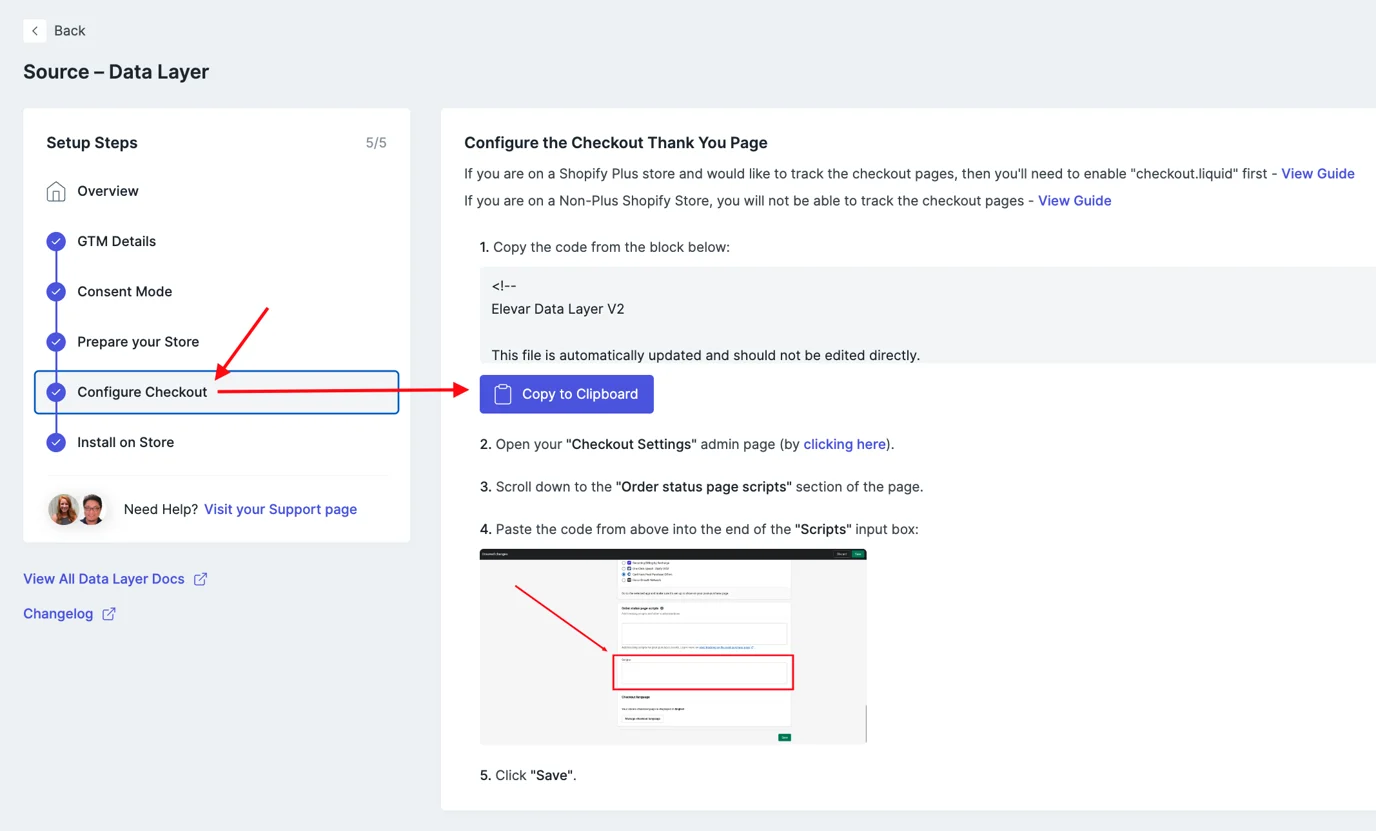Open the Overview home icon
This screenshot has width=1376, height=831.
point(56,191)
